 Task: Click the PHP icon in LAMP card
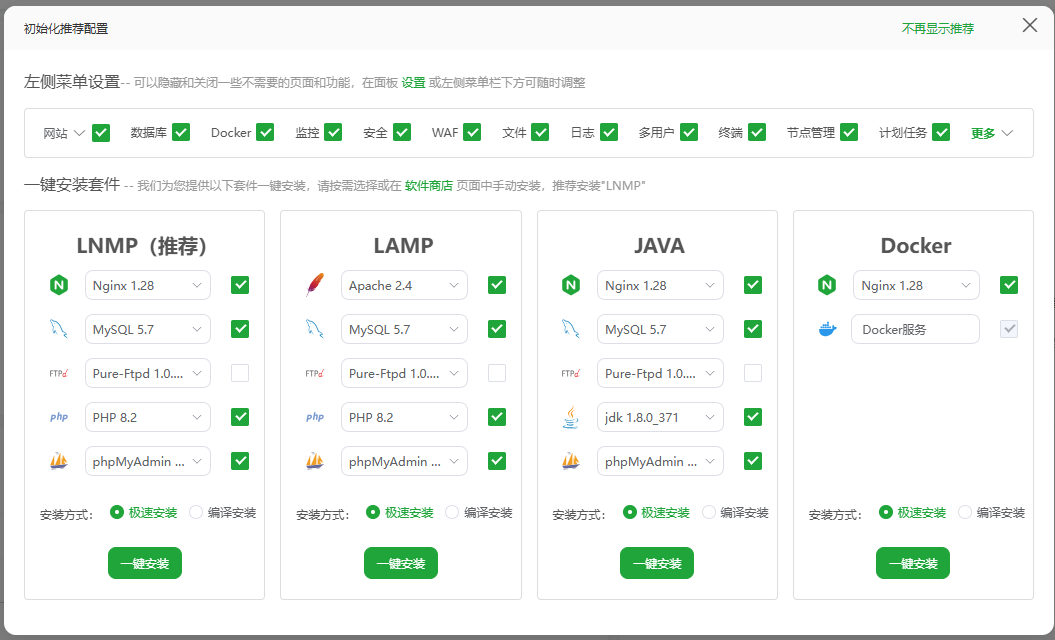[x=315, y=417]
